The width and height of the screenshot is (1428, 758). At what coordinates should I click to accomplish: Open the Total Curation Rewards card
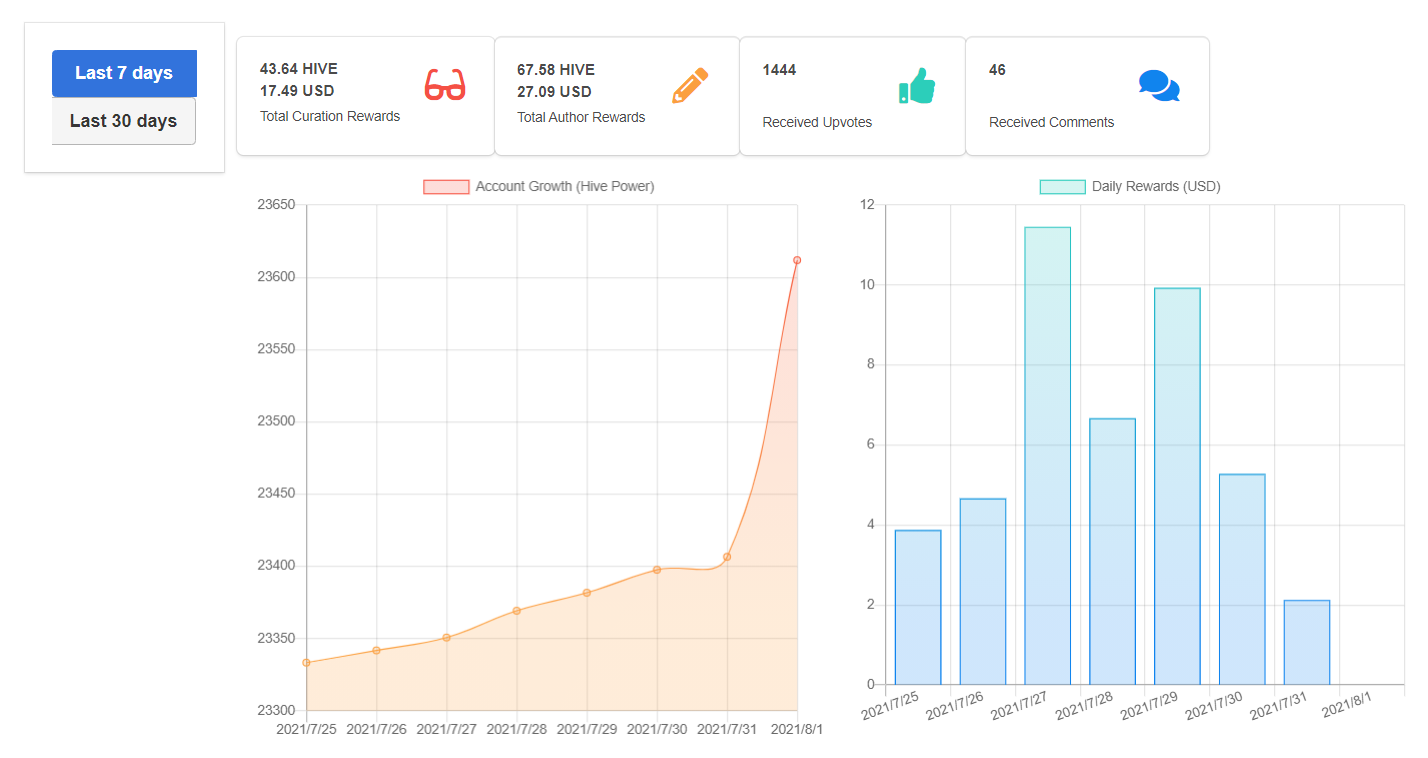click(x=365, y=96)
